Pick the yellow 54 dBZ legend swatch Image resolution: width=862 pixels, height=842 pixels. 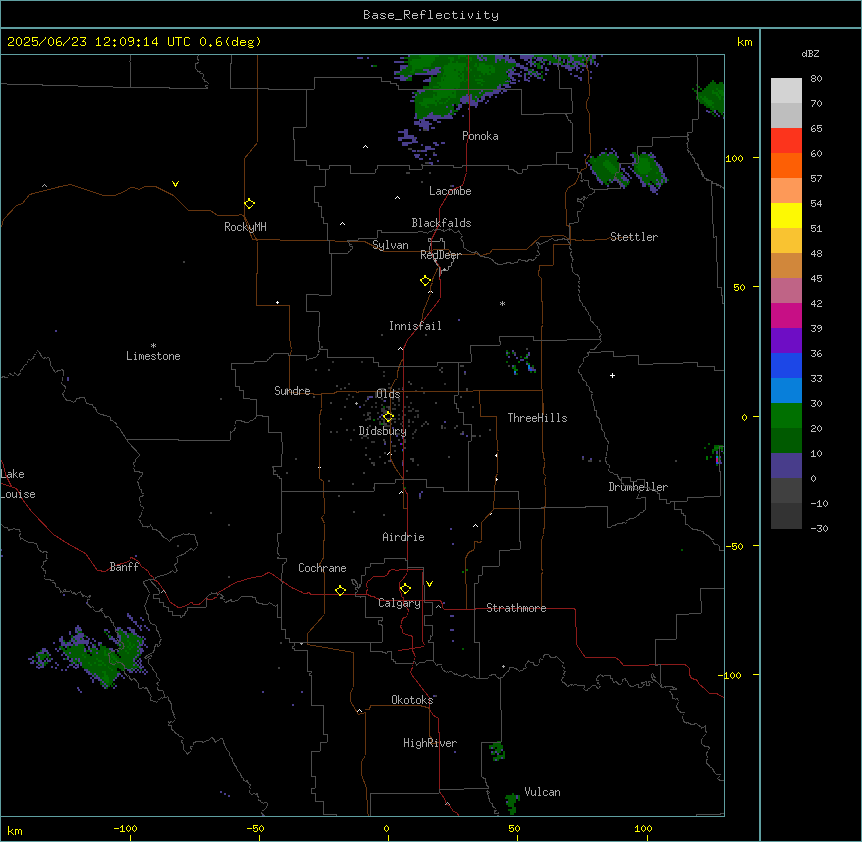coord(786,215)
